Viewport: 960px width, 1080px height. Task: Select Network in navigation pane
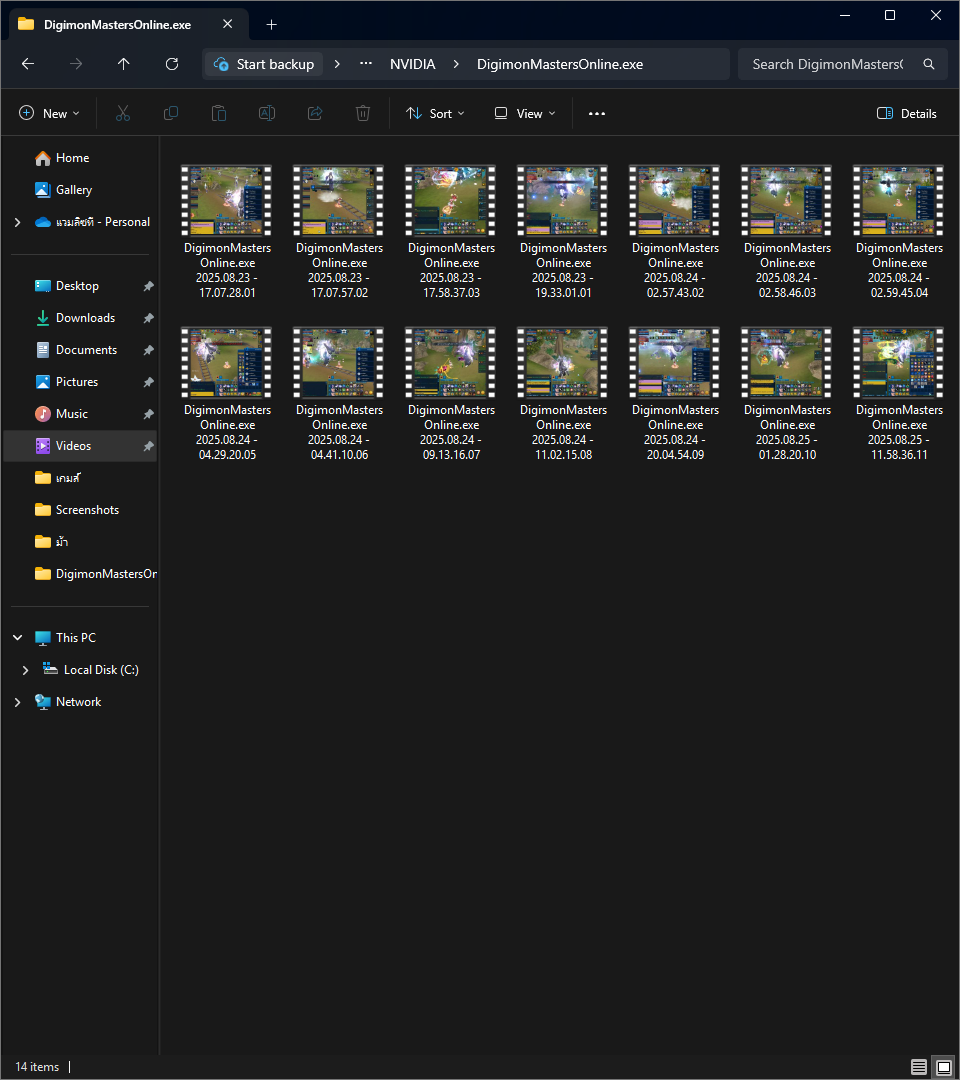[79, 702]
